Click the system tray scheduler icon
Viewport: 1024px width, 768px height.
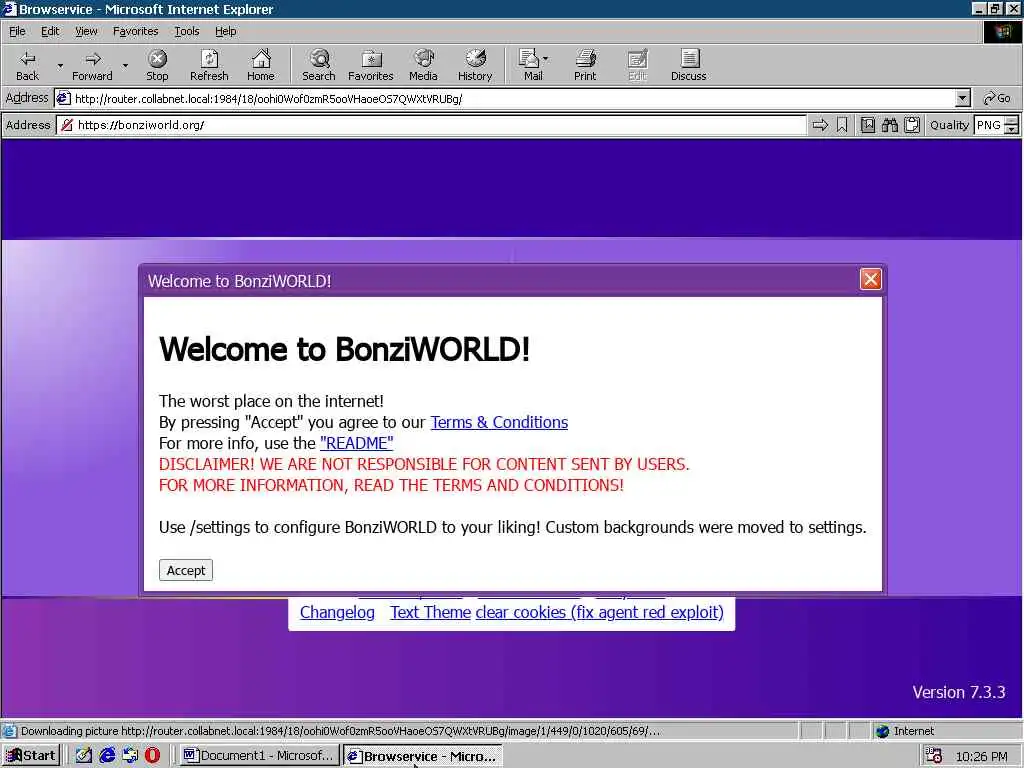[x=934, y=756]
